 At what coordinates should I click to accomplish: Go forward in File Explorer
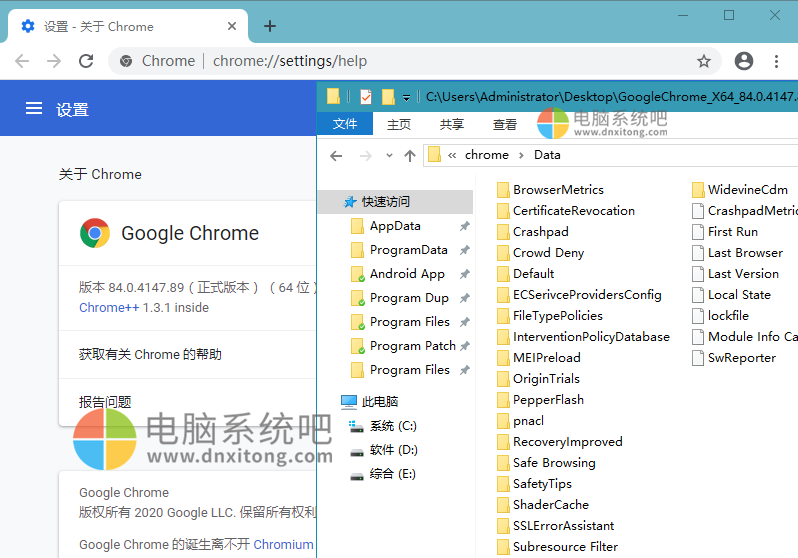[365, 156]
